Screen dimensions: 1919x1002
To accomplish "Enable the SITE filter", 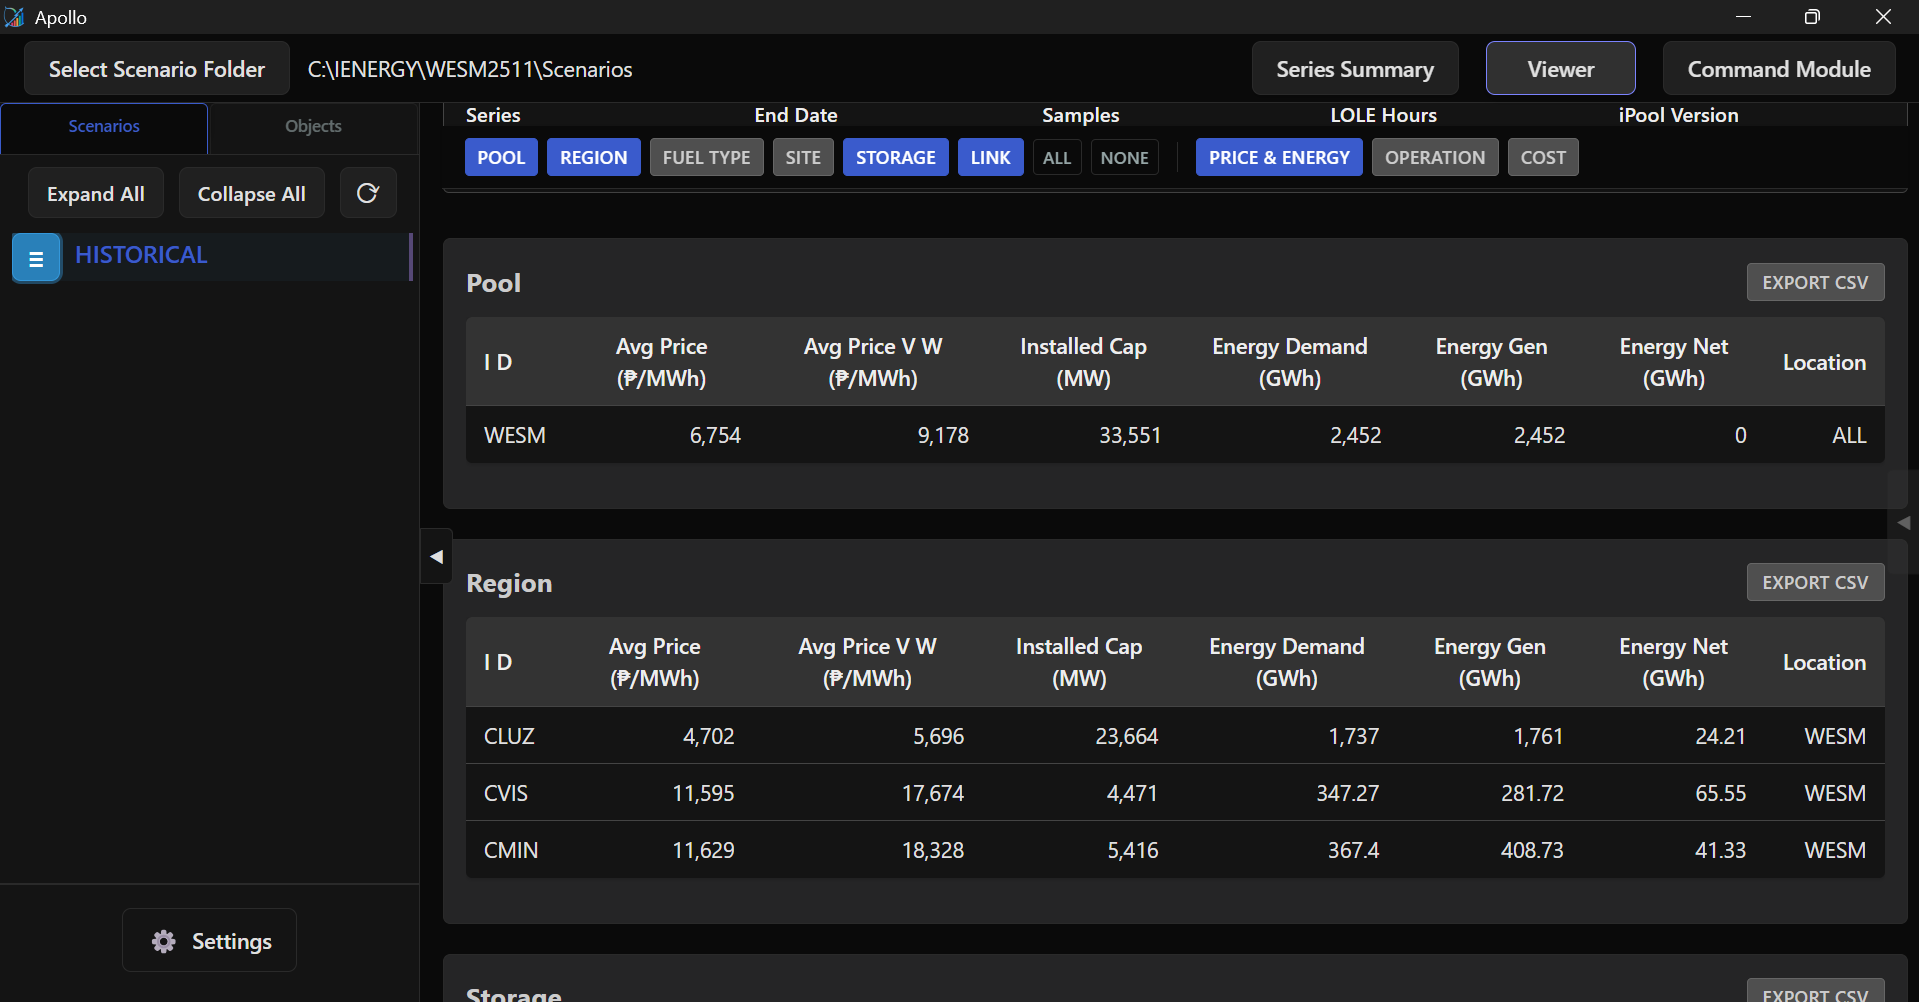I will coord(802,158).
